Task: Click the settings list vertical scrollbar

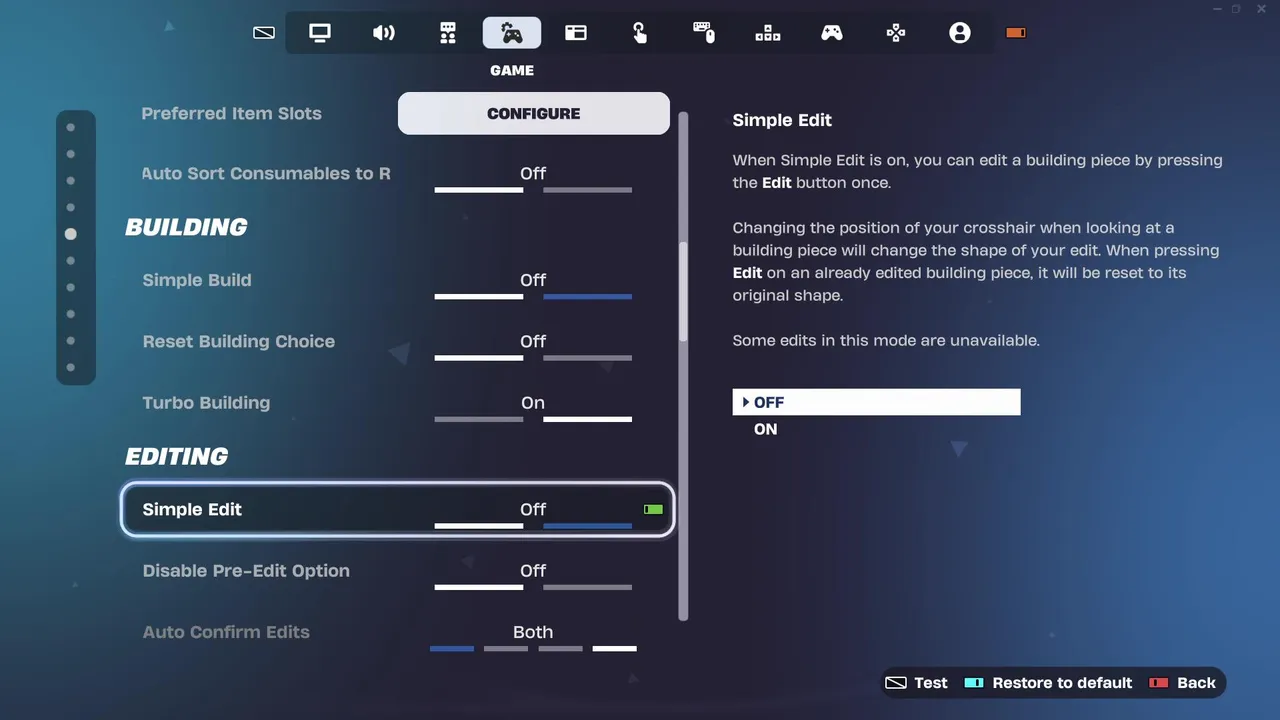Action: tap(684, 290)
